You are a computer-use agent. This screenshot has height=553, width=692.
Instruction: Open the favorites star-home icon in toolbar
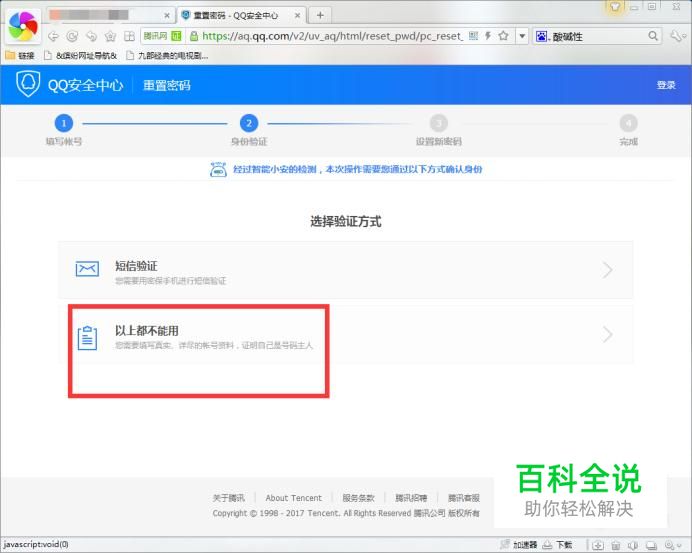click(110, 36)
